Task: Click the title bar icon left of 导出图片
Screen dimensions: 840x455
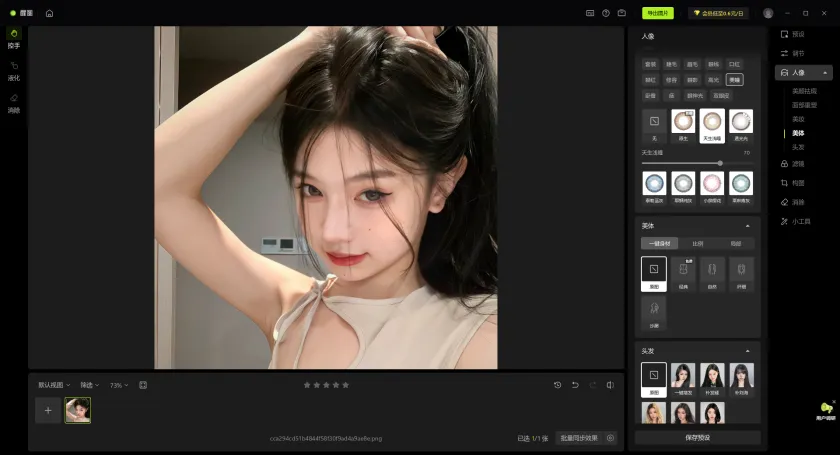Action: click(x=621, y=13)
